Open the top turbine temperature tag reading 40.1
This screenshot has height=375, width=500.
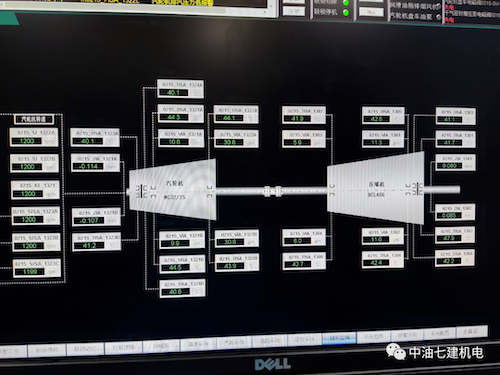pos(180,89)
